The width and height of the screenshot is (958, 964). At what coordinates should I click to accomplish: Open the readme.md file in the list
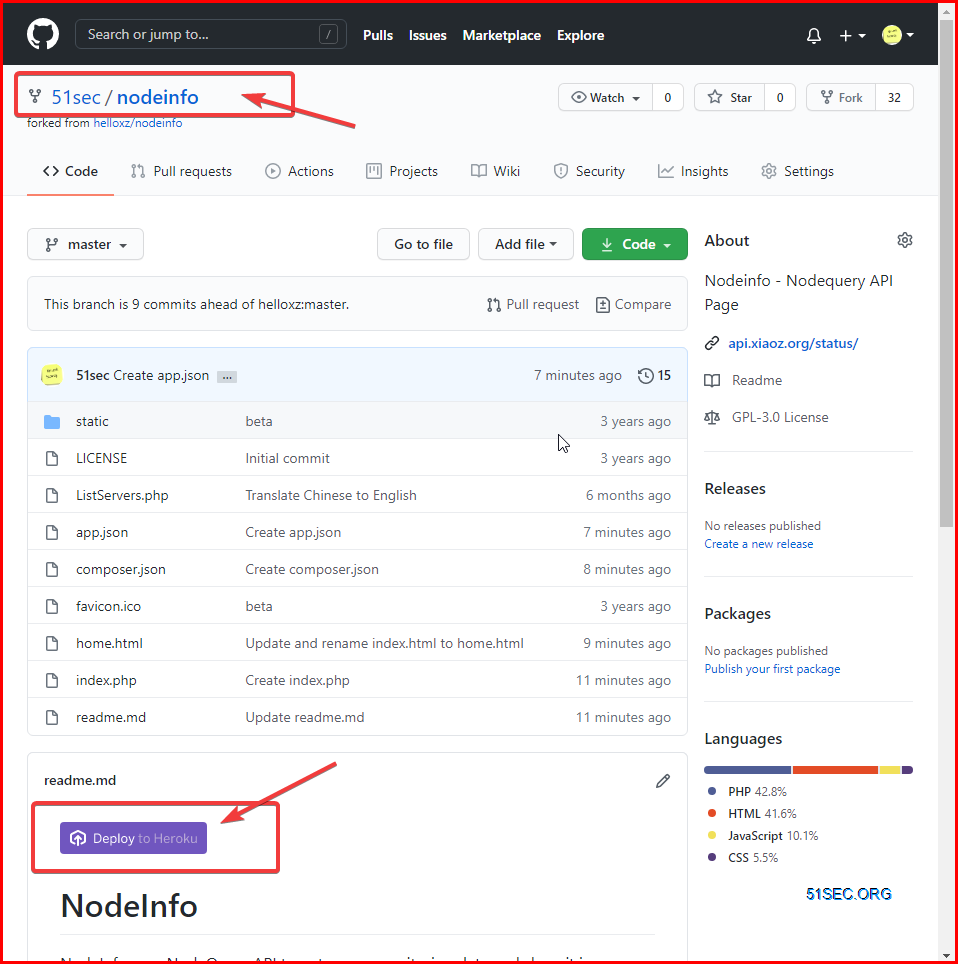111,717
